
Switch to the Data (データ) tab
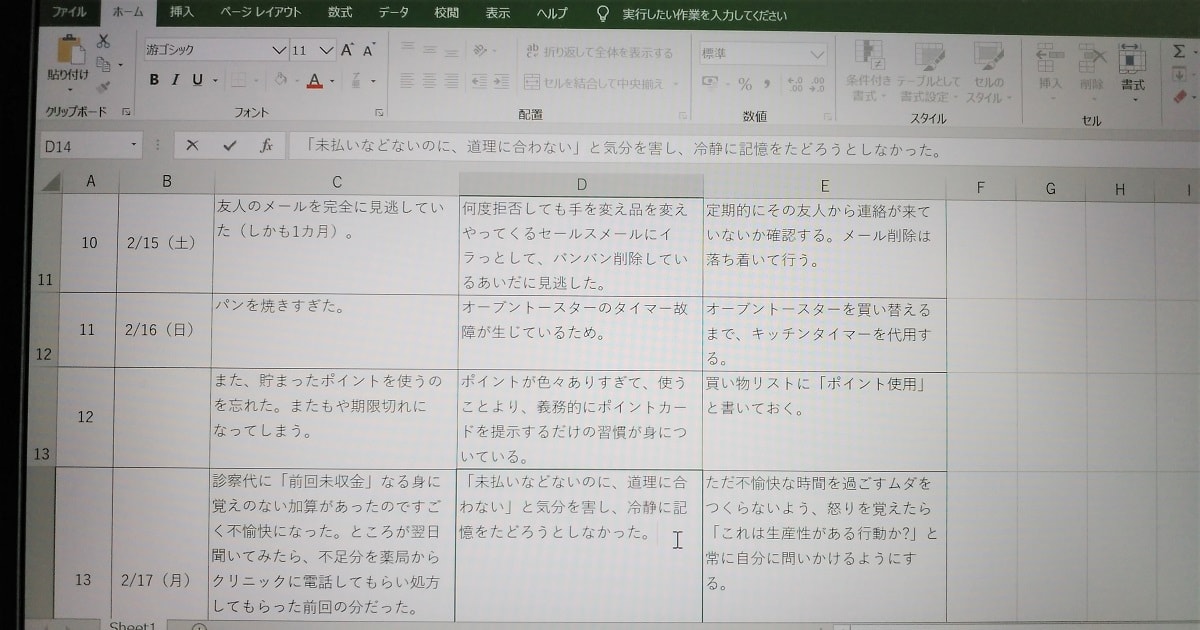click(x=393, y=13)
